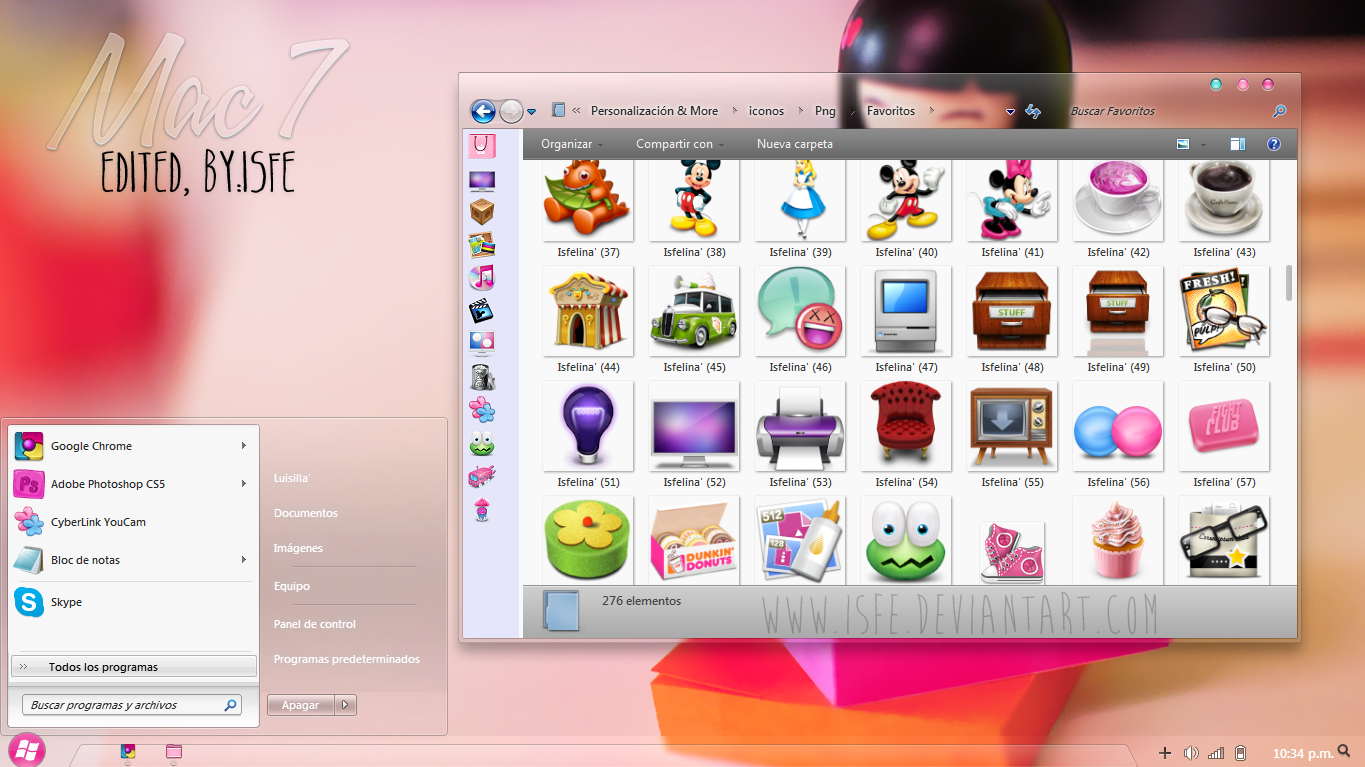Viewport: 1365px width, 767px height.
Task: Open Google Chrome from the Start menu
Action: 132,446
